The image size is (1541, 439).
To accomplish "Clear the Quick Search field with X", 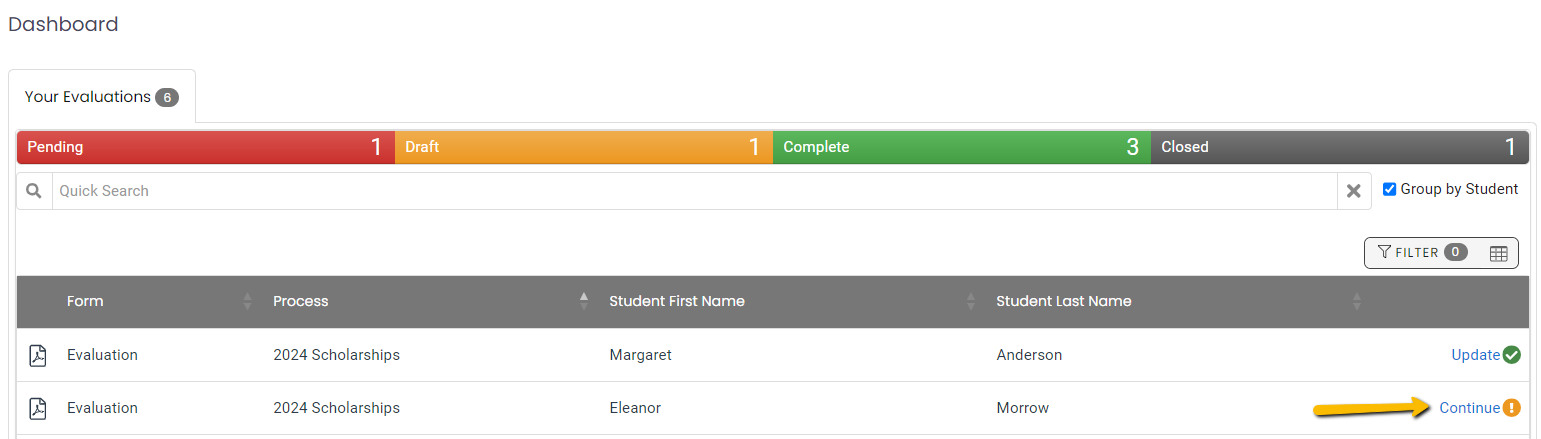I will 1353,191.
